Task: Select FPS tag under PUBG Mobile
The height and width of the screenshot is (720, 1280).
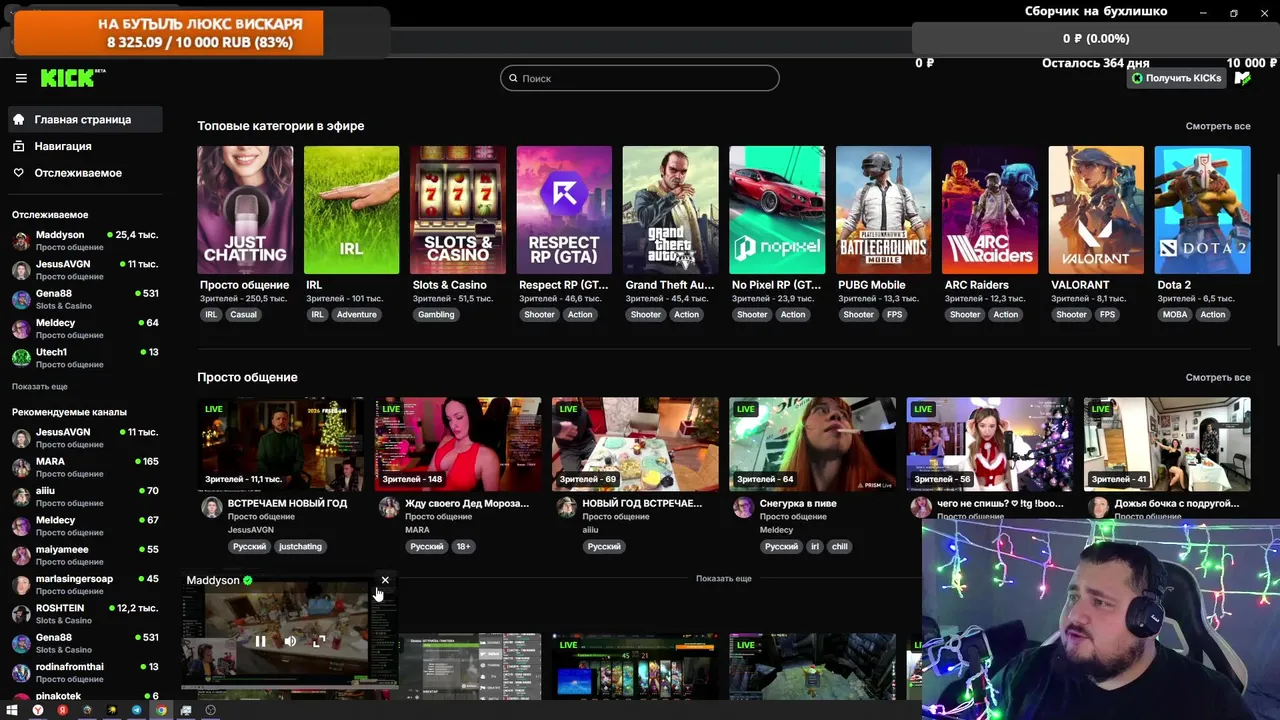Action: [894, 314]
